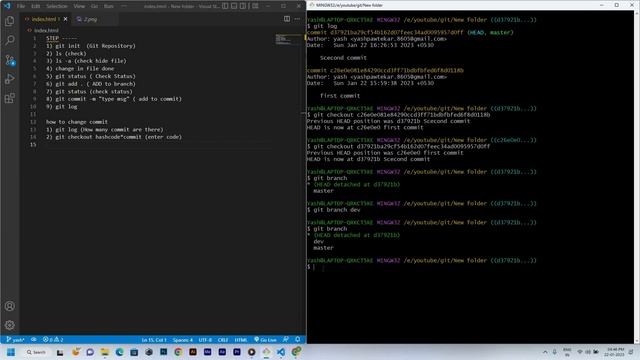Image resolution: width=640 pixels, height=360 pixels.
Task: Click the feedback icon in the status bar
Action: [x=286, y=340]
